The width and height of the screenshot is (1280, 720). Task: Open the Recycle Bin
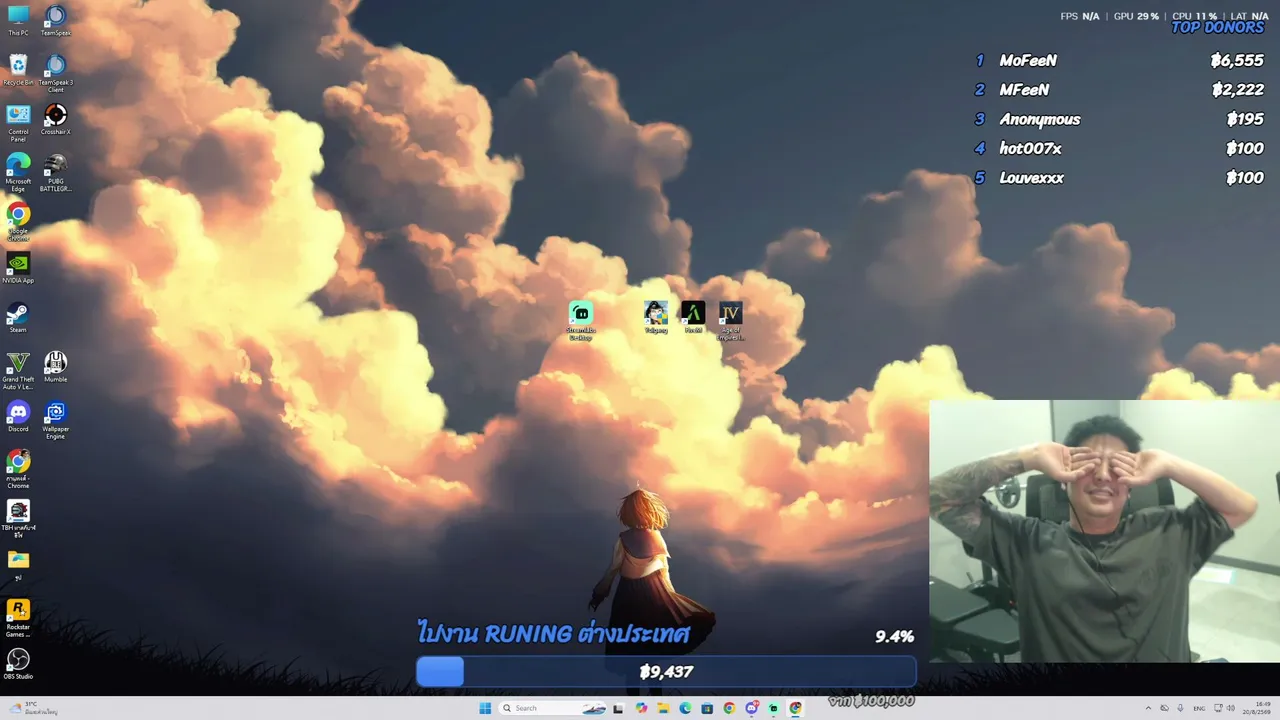pos(18,69)
